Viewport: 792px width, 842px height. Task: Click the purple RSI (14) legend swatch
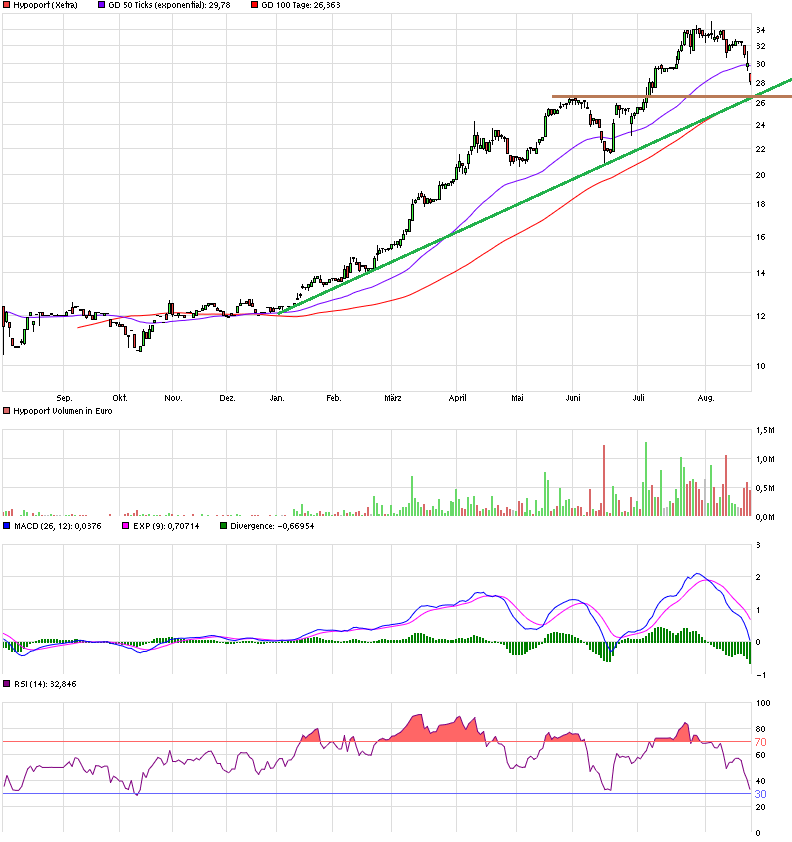(6, 684)
